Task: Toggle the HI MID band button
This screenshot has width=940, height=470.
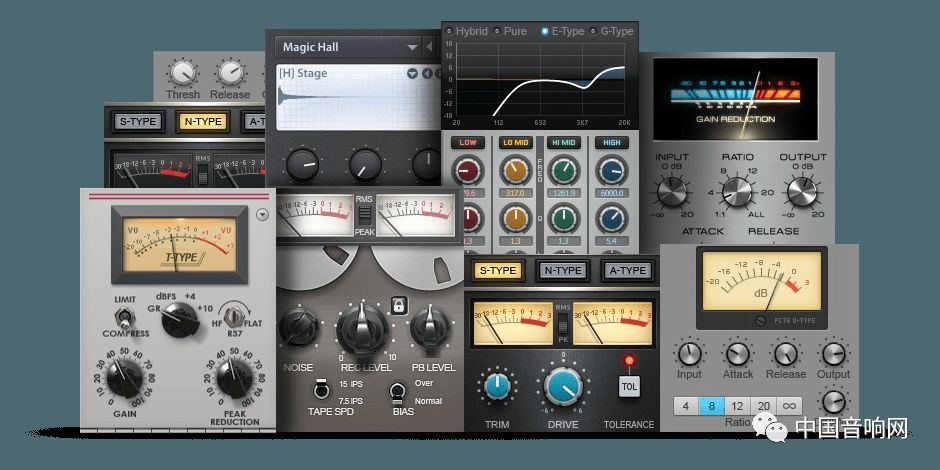Action: 564,143
